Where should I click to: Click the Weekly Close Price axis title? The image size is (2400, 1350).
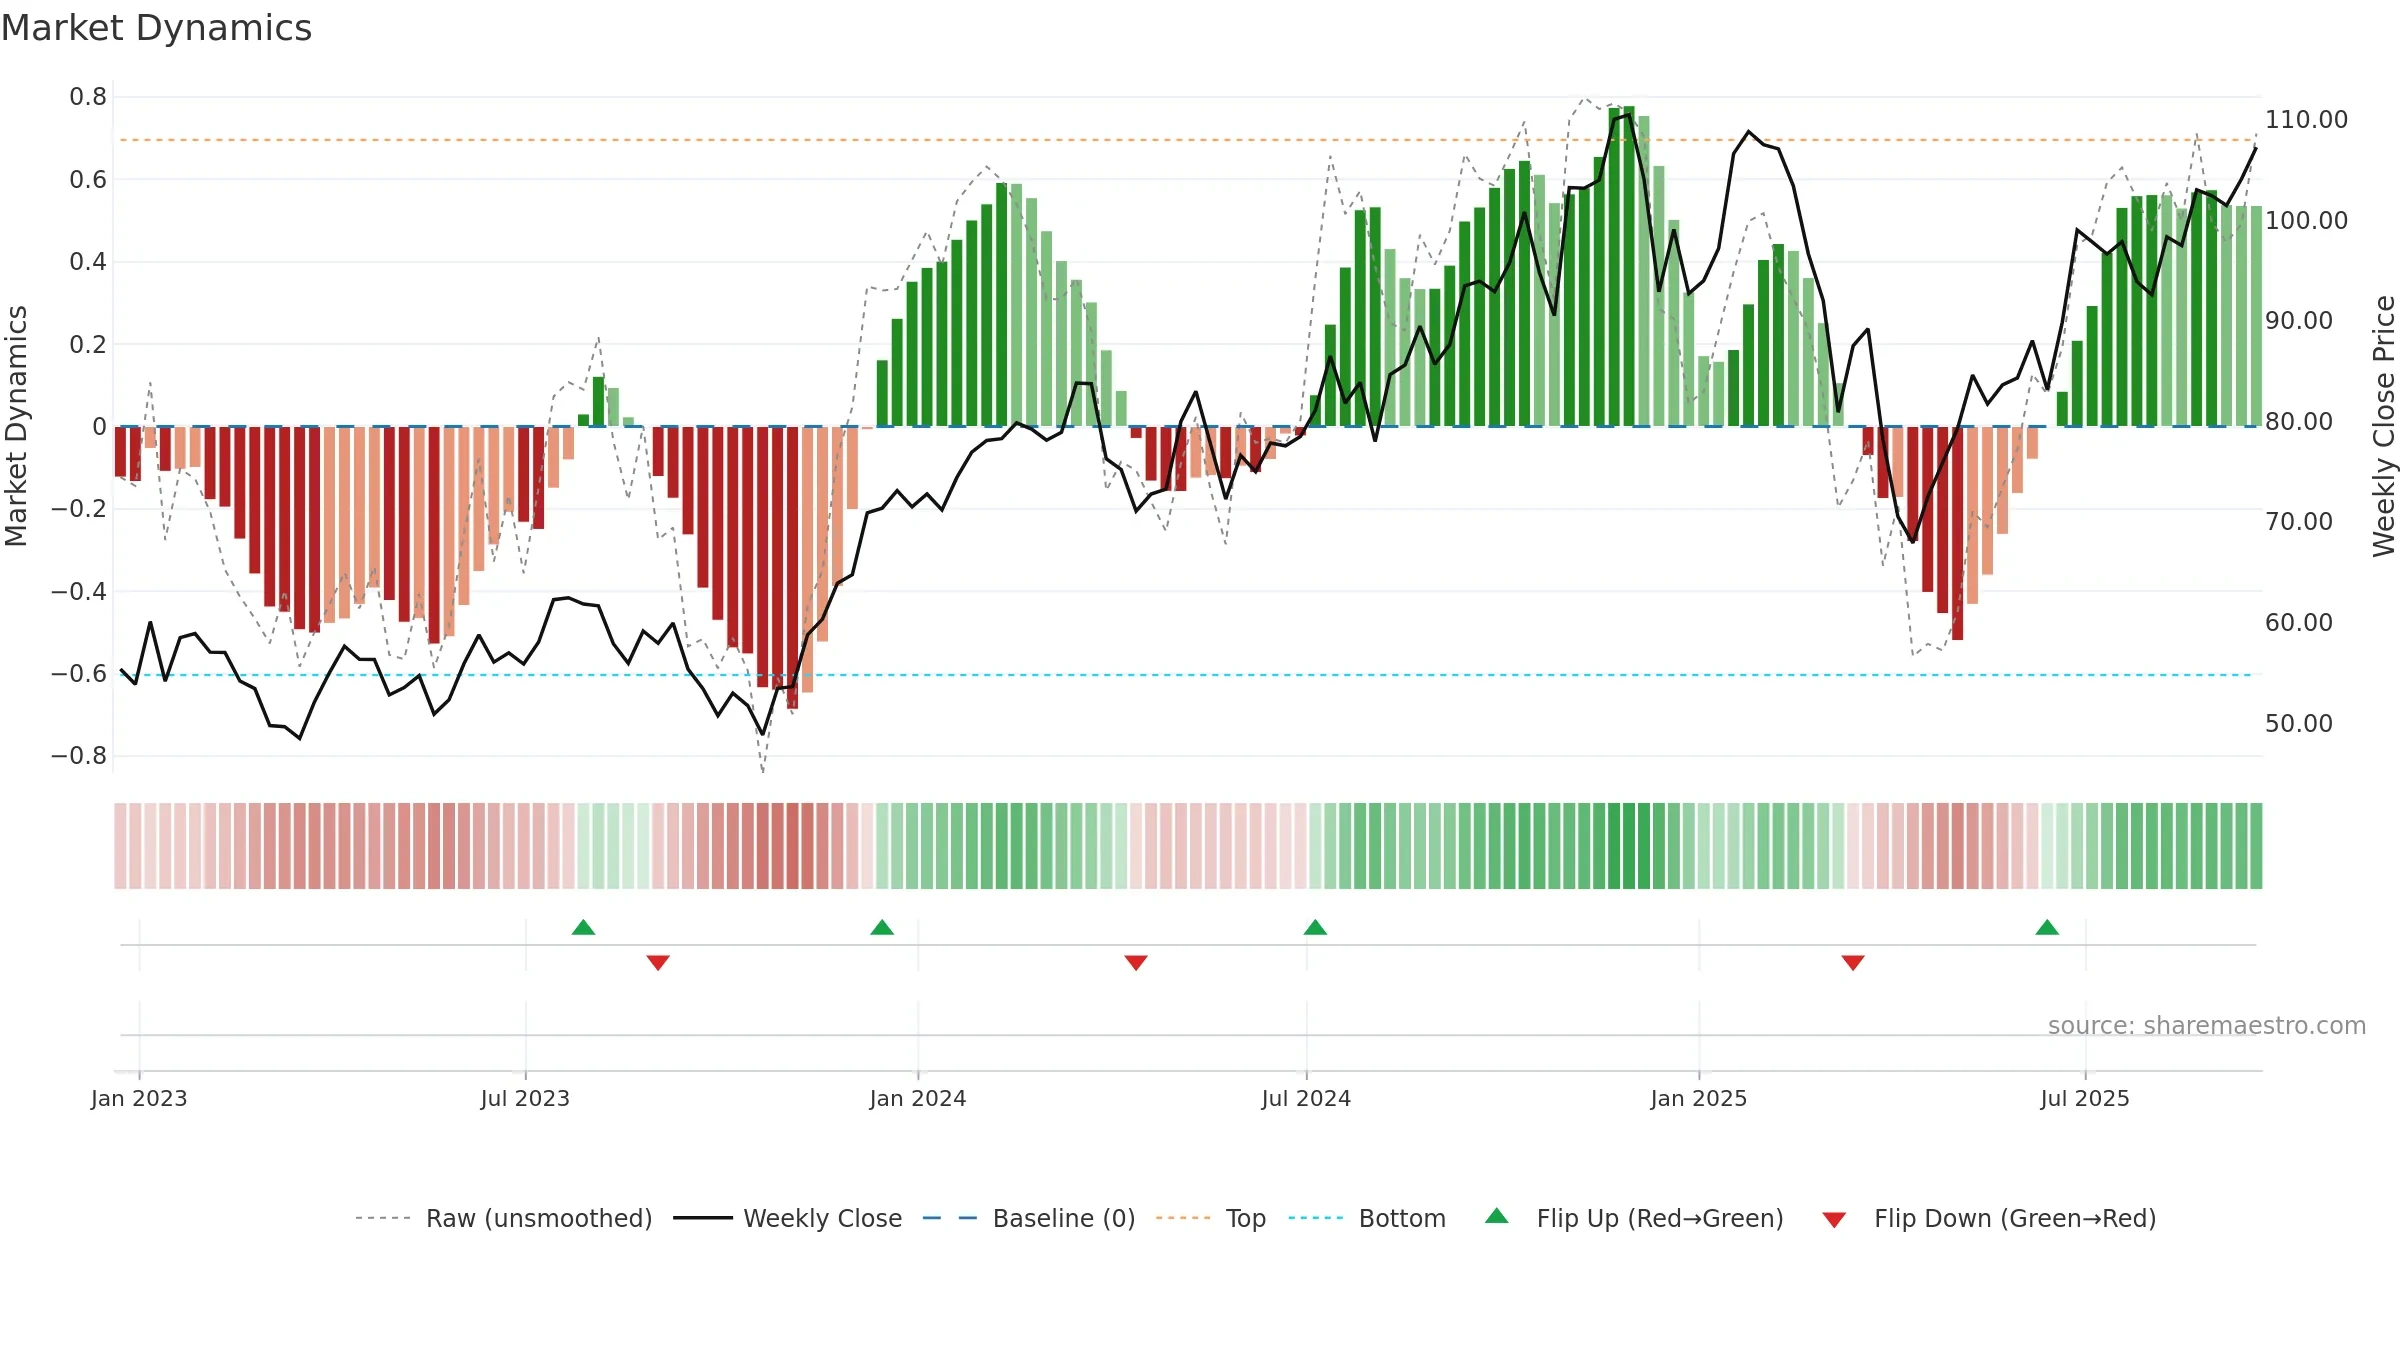click(x=2384, y=426)
